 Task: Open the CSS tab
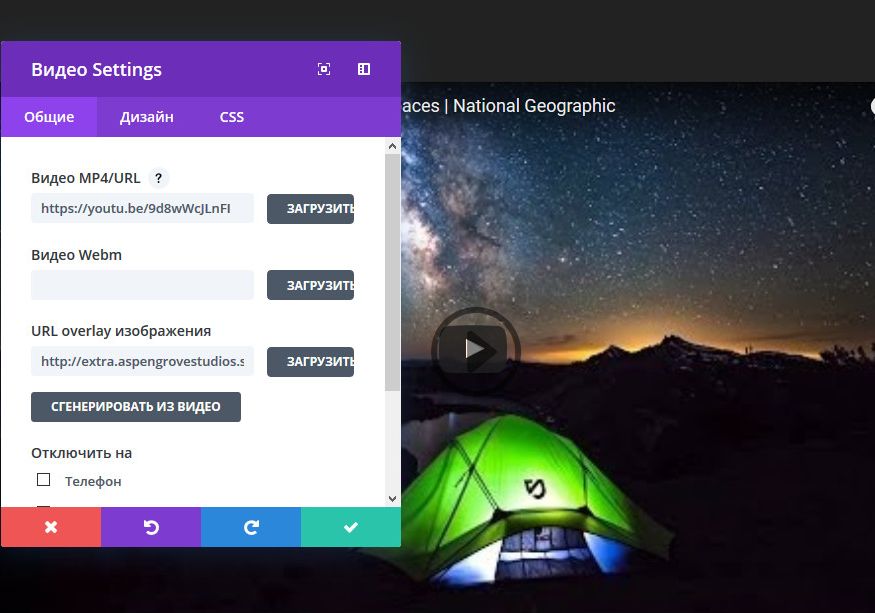pyautogui.click(x=231, y=117)
